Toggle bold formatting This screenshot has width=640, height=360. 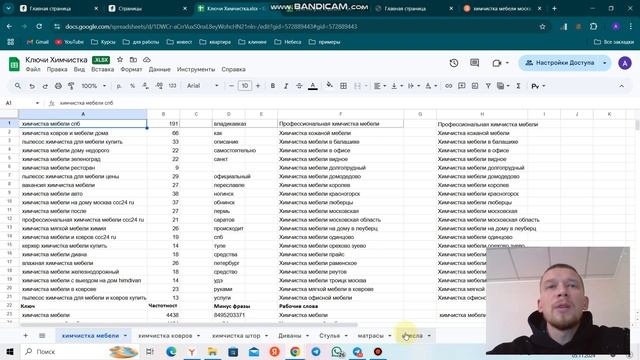[x=273, y=86]
